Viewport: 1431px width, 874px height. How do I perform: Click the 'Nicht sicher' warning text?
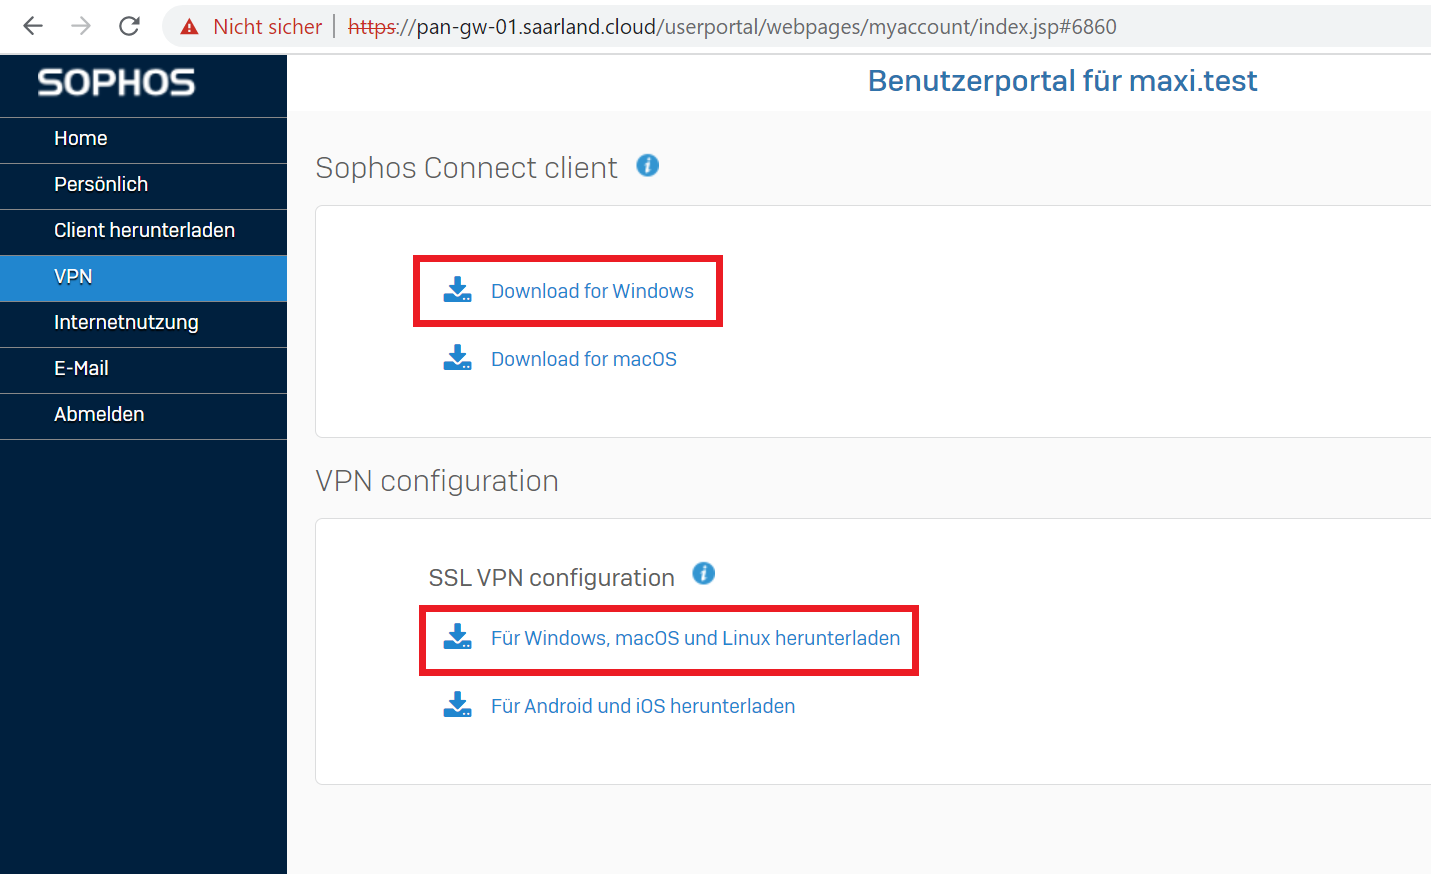point(267,27)
